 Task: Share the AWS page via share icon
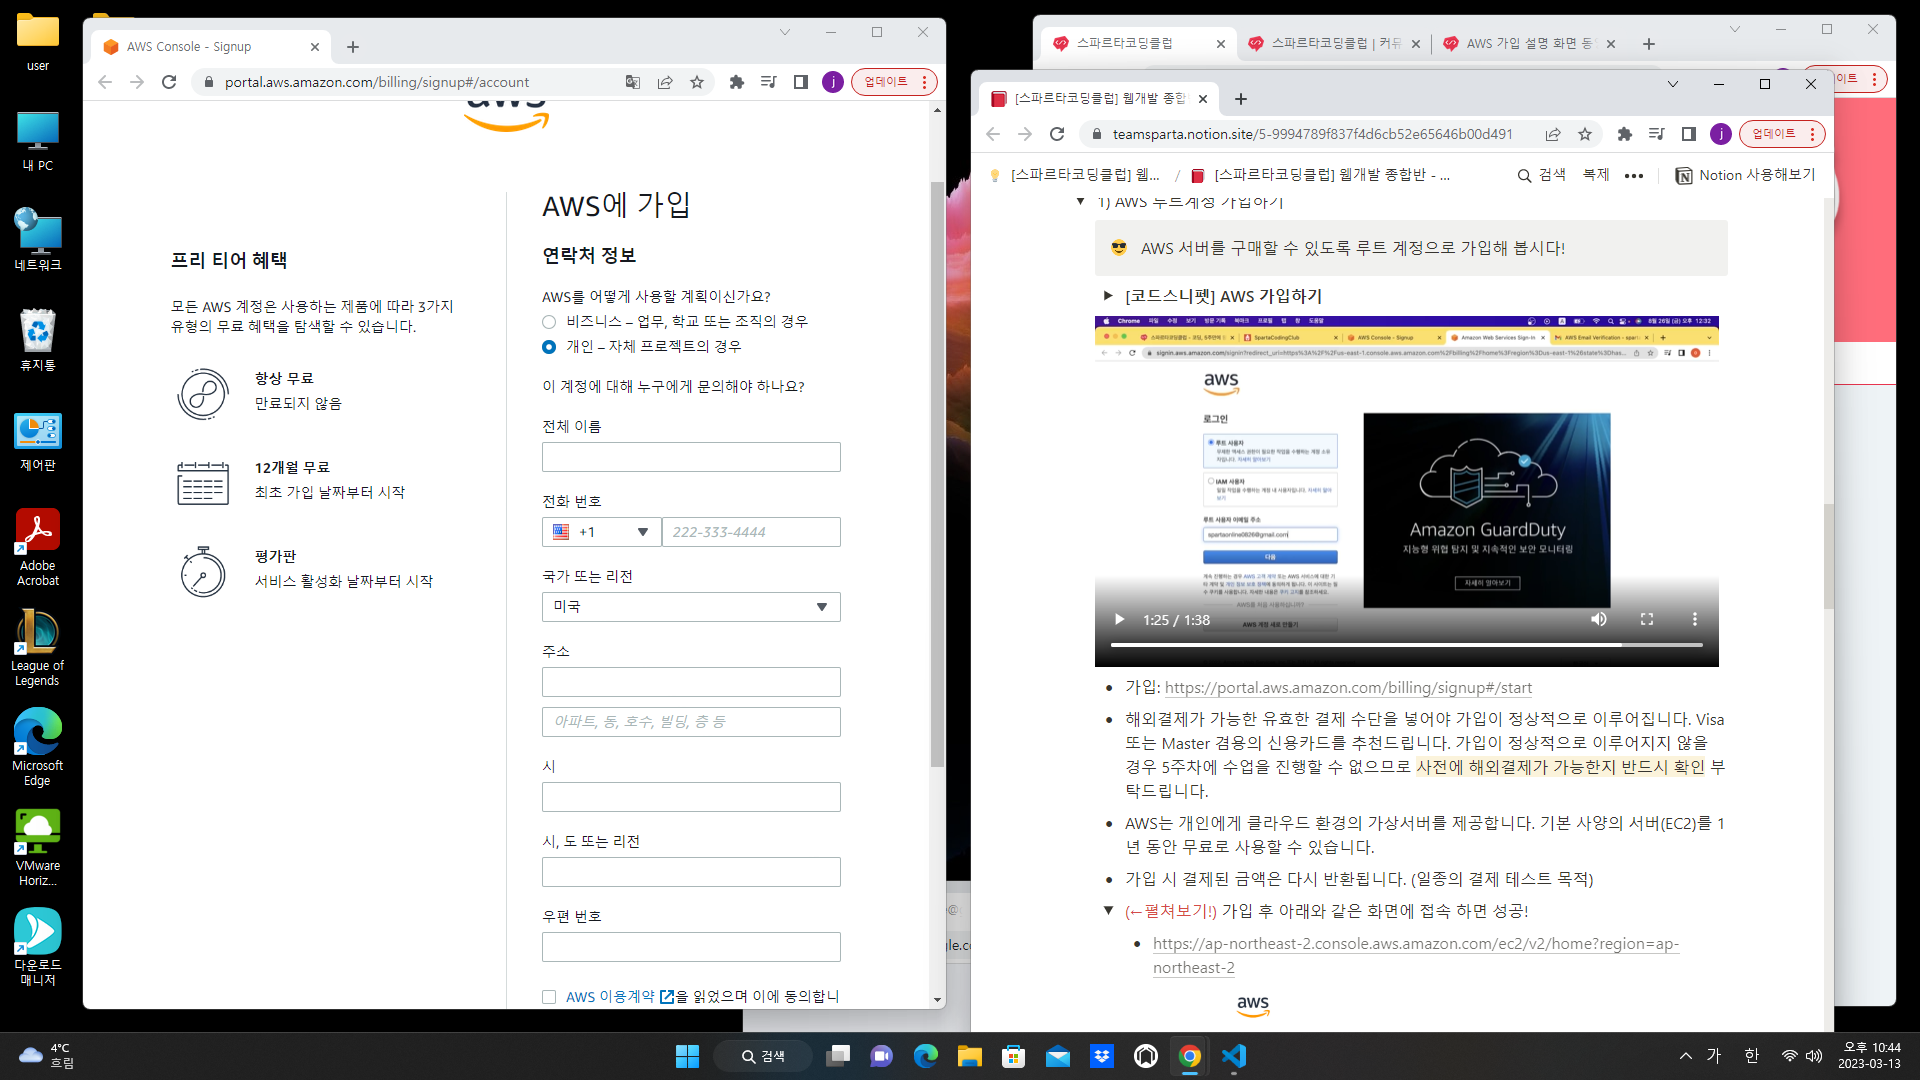click(x=665, y=82)
